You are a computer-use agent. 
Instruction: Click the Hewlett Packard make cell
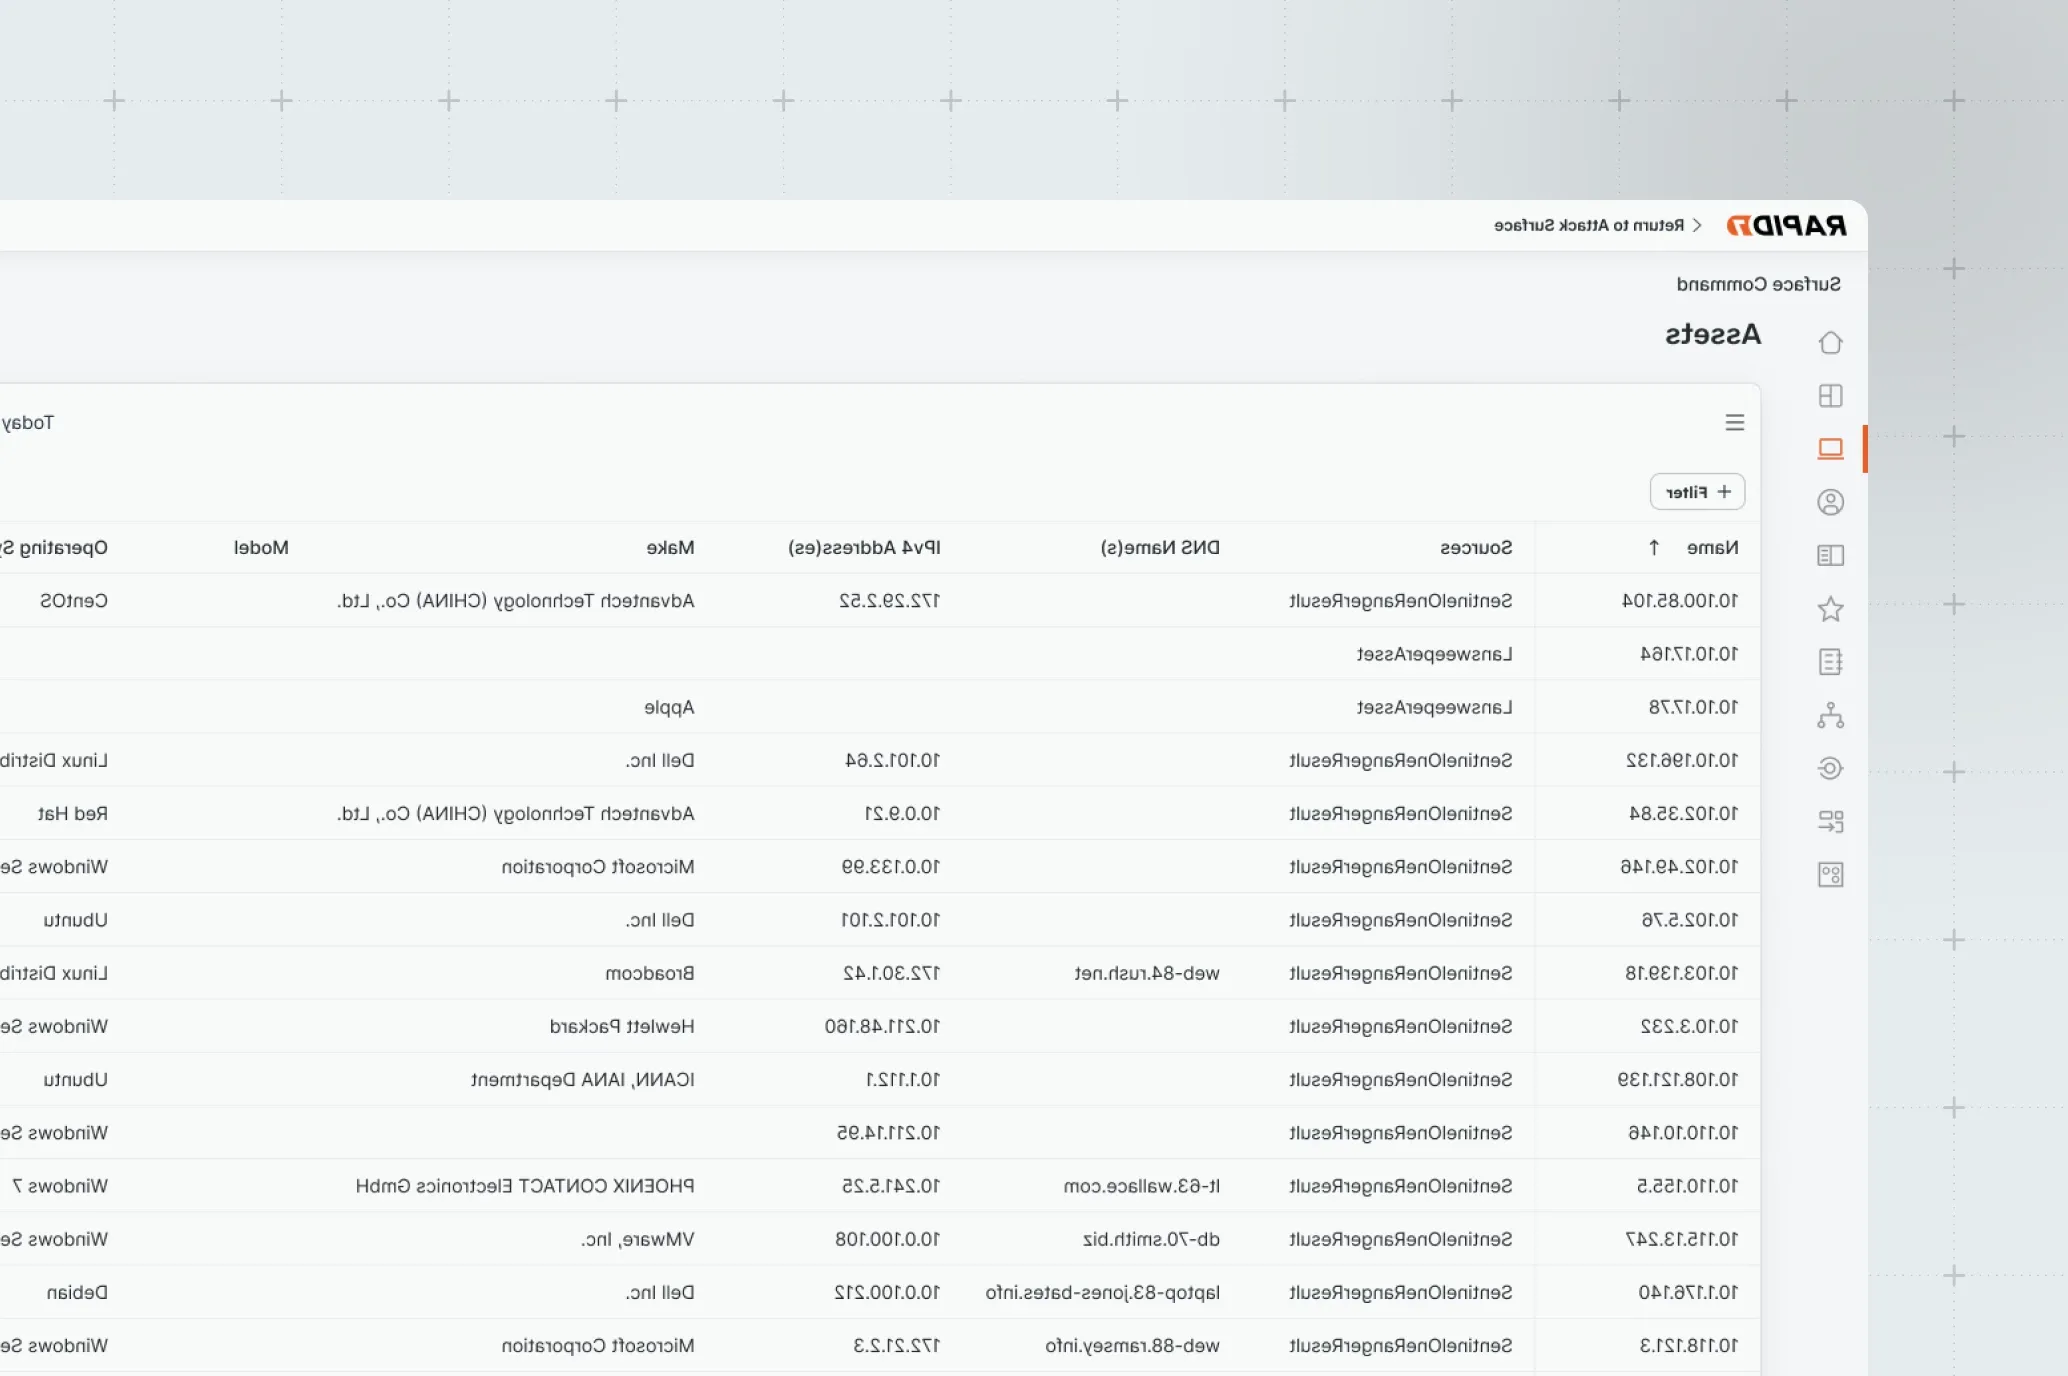click(x=621, y=1026)
